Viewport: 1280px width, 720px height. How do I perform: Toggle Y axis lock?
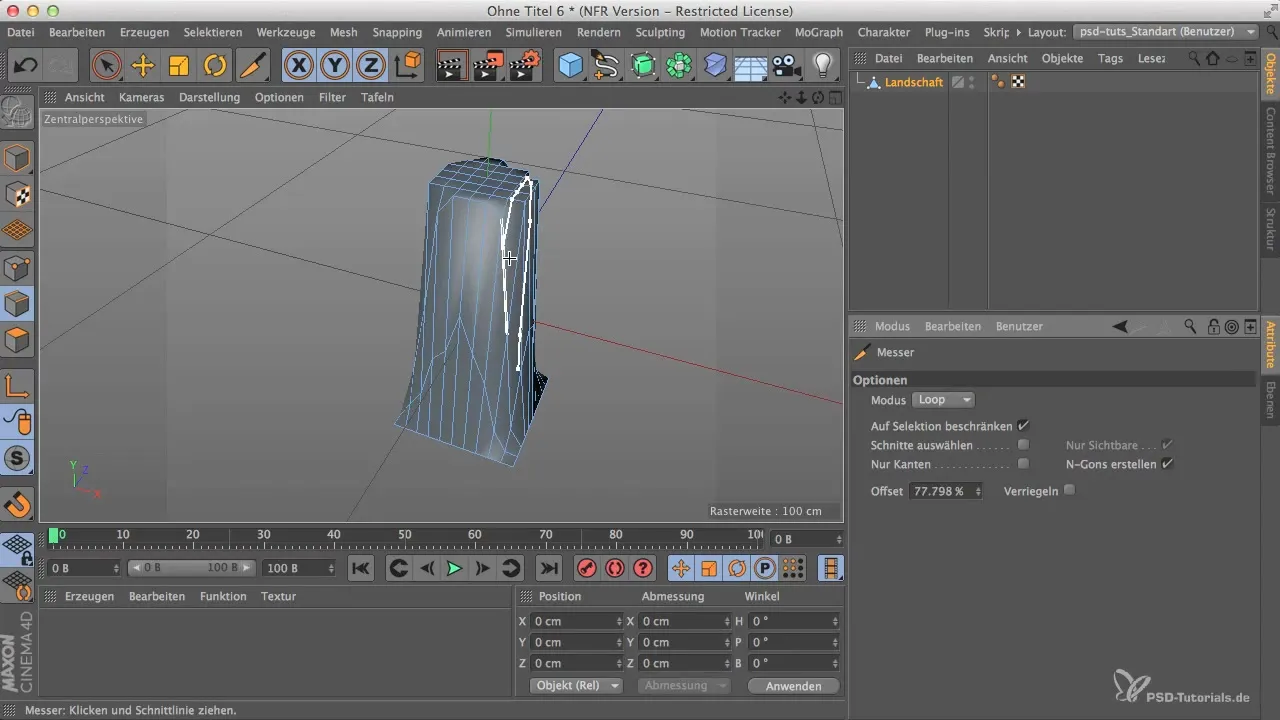point(335,66)
